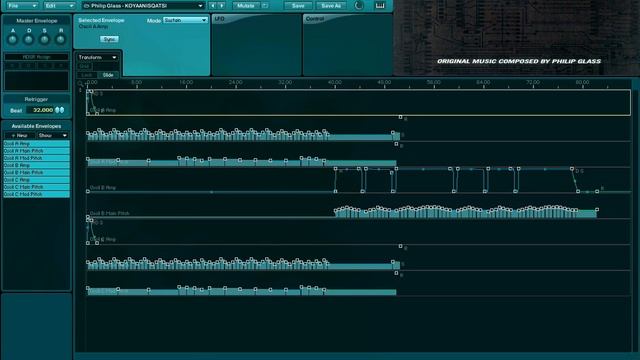Select Oscil C Amp in the envelopes list

[x=36, y=180]
